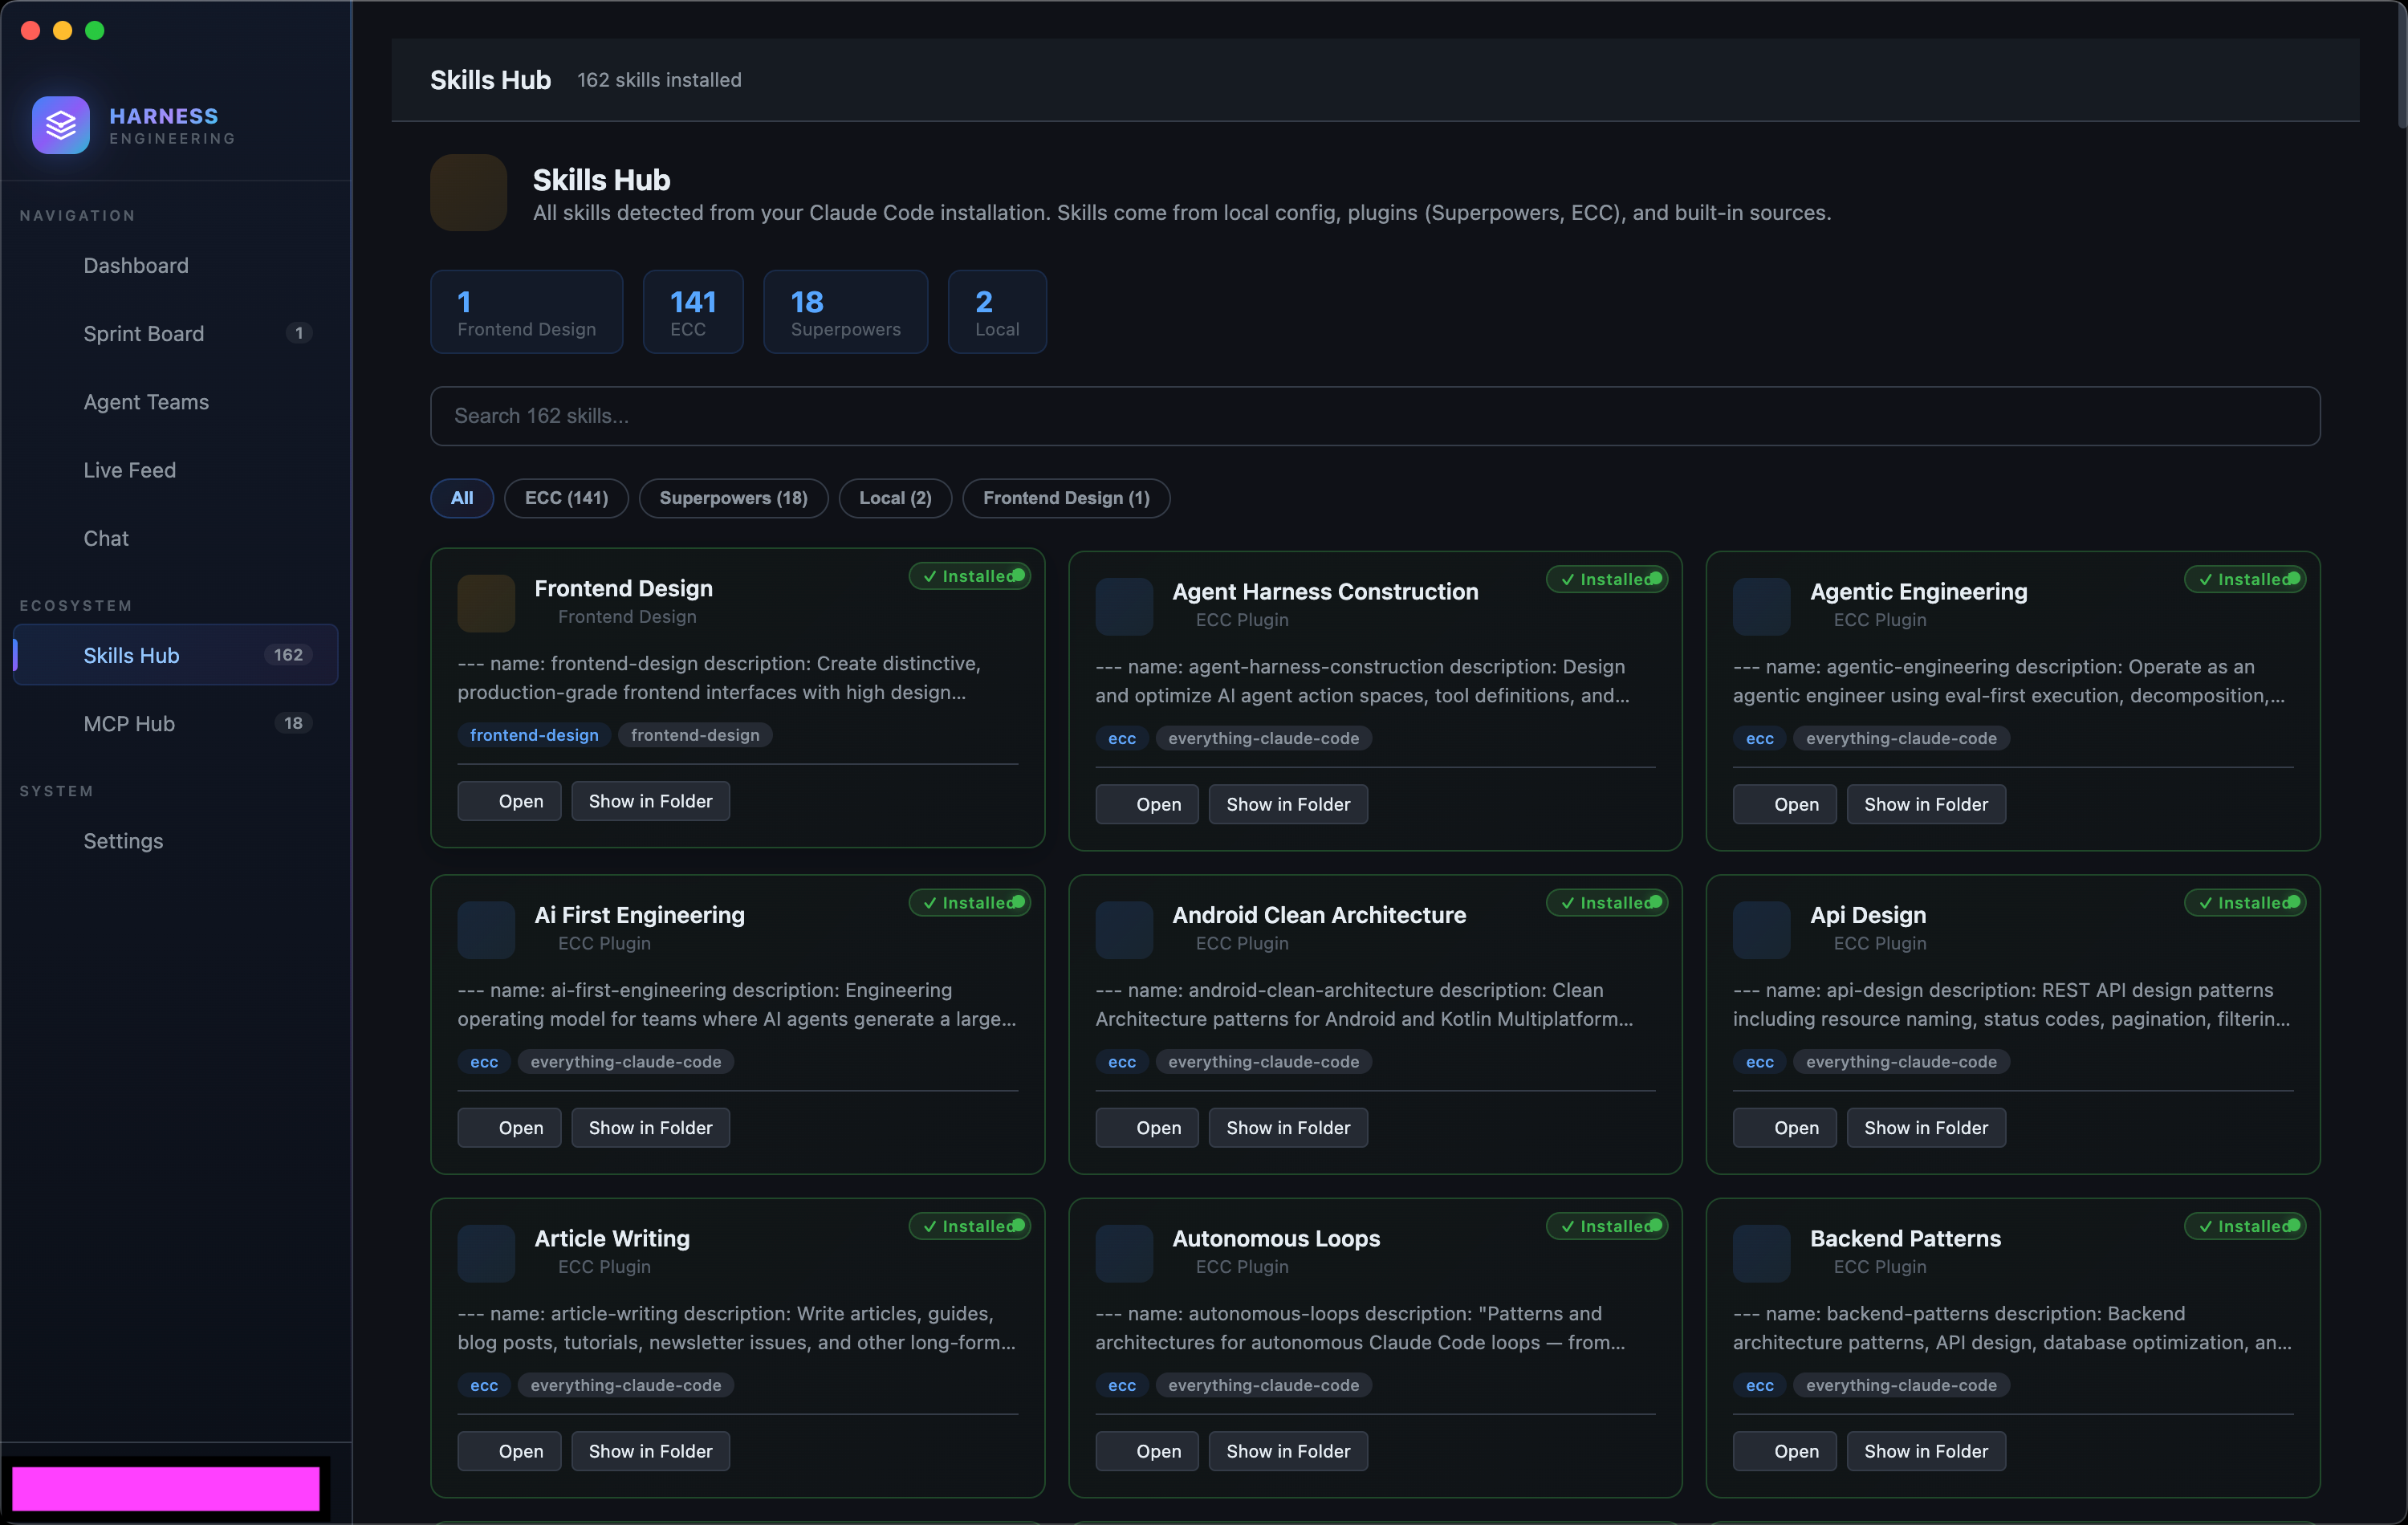Click the Agentic Engineering card icon

(1761, 606)
